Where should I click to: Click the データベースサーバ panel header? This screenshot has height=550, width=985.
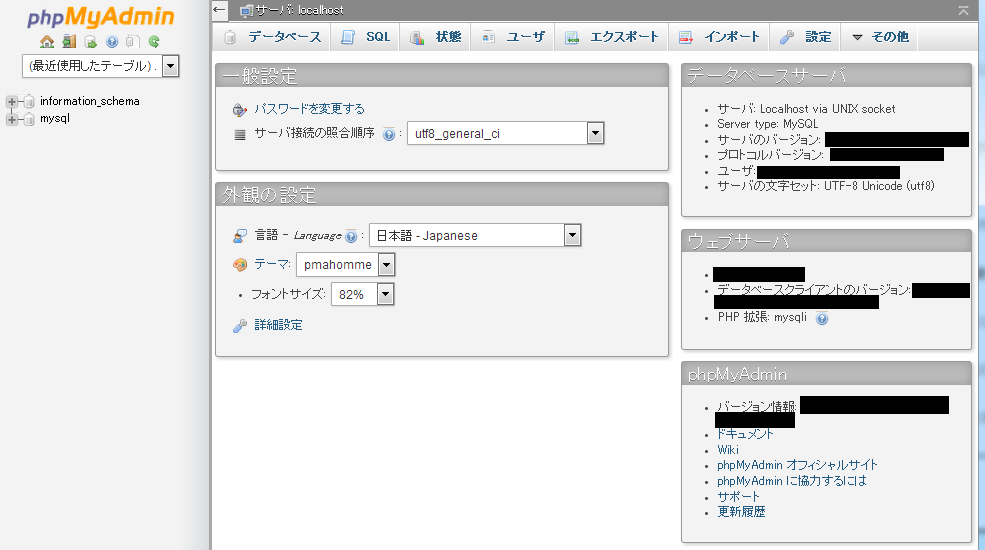826,76
